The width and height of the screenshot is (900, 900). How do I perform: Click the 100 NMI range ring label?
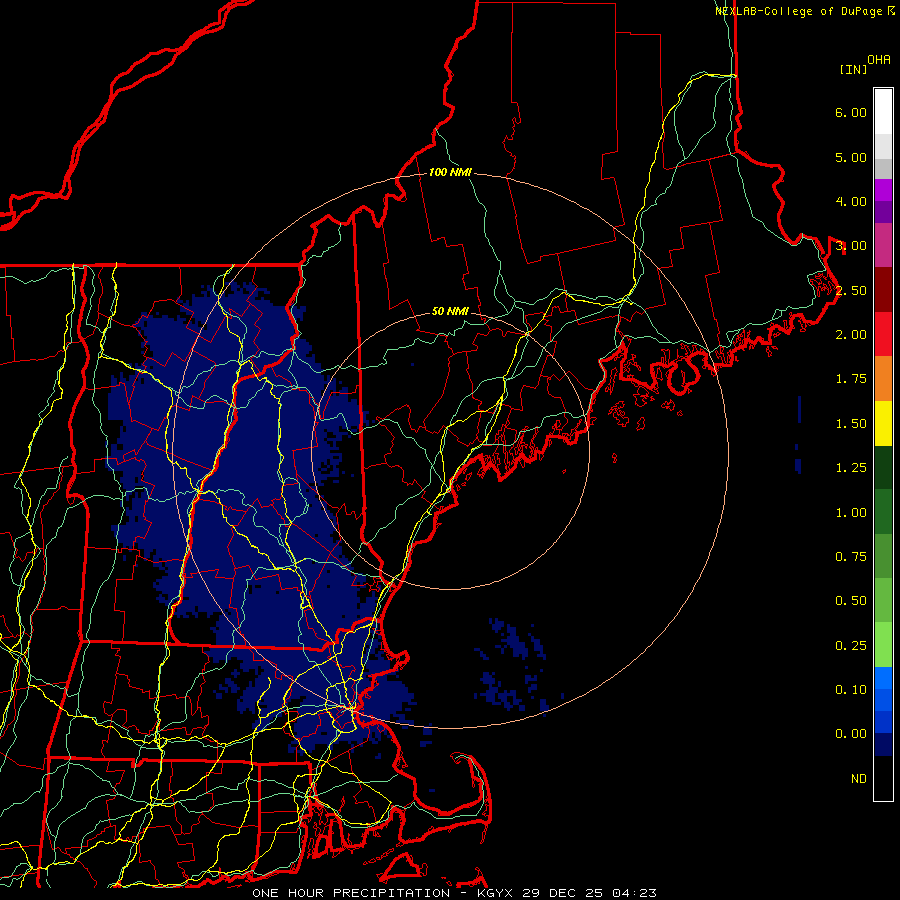click(450, 172)
